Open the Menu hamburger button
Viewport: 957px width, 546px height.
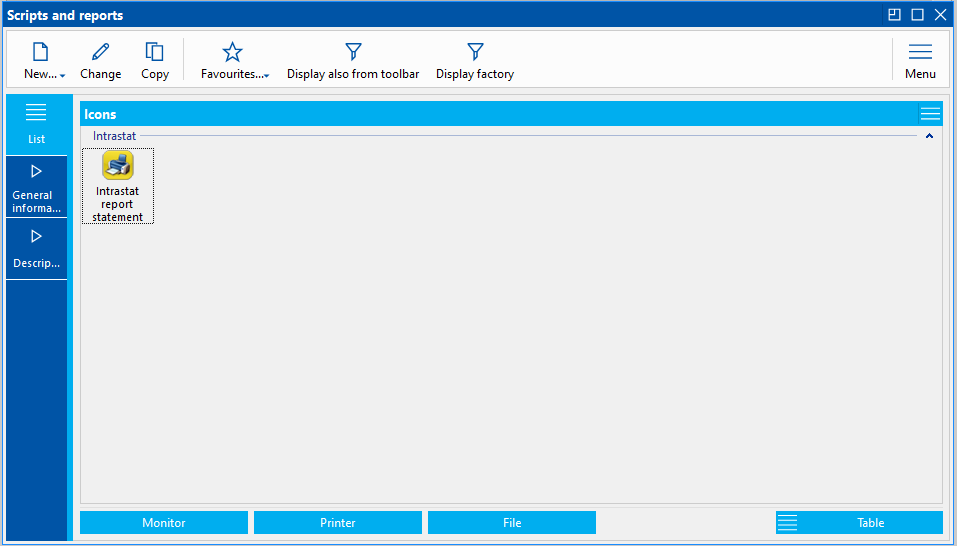pos(920,60)
